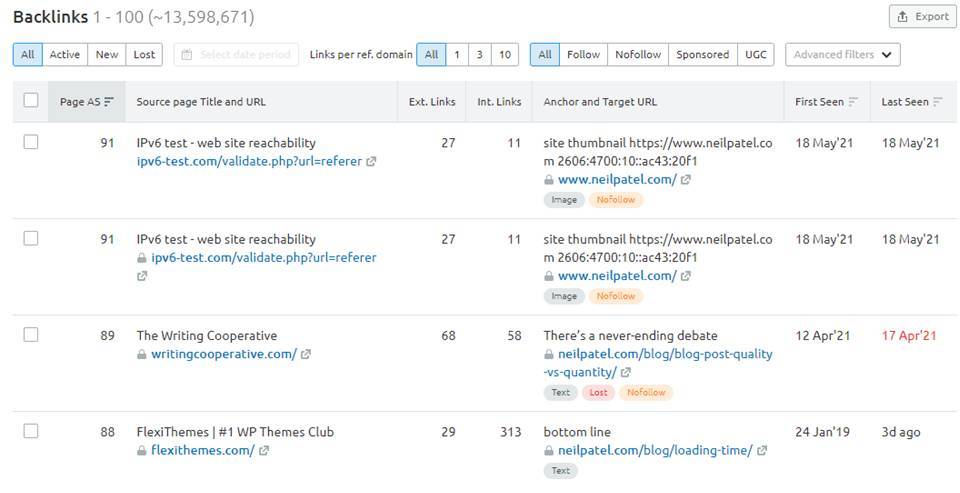Click the Export button

click(x=922, y=17)
